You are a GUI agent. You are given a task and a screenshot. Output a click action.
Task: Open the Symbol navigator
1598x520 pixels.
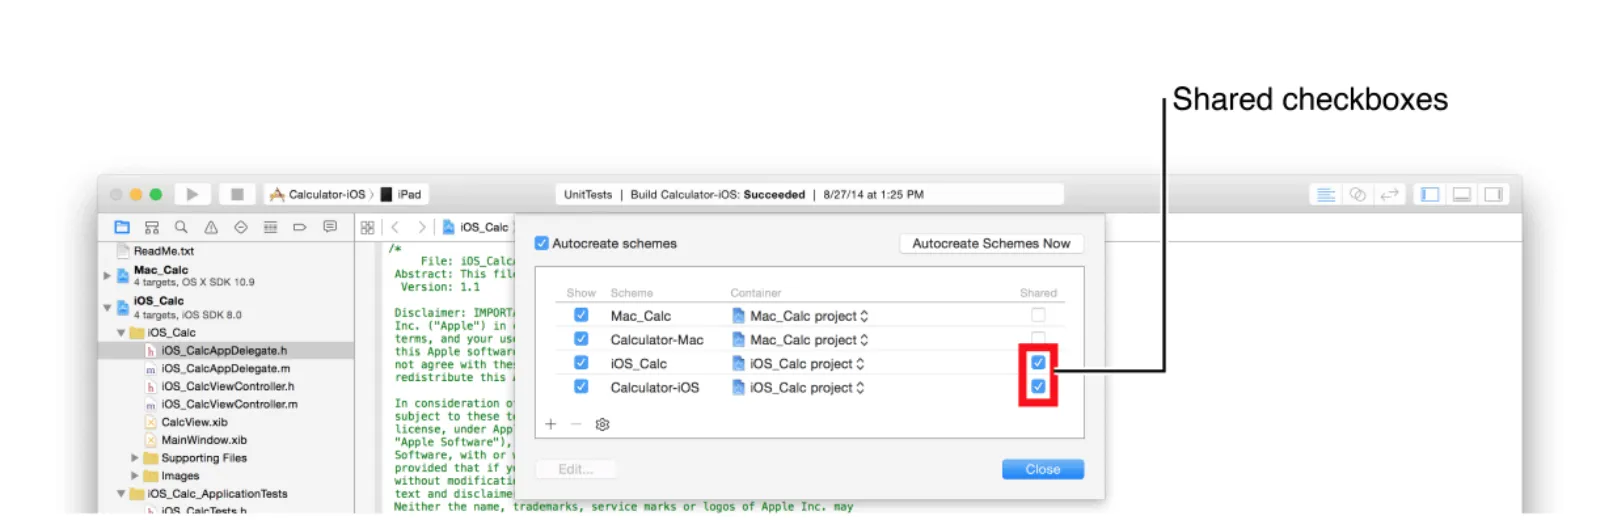152,227
